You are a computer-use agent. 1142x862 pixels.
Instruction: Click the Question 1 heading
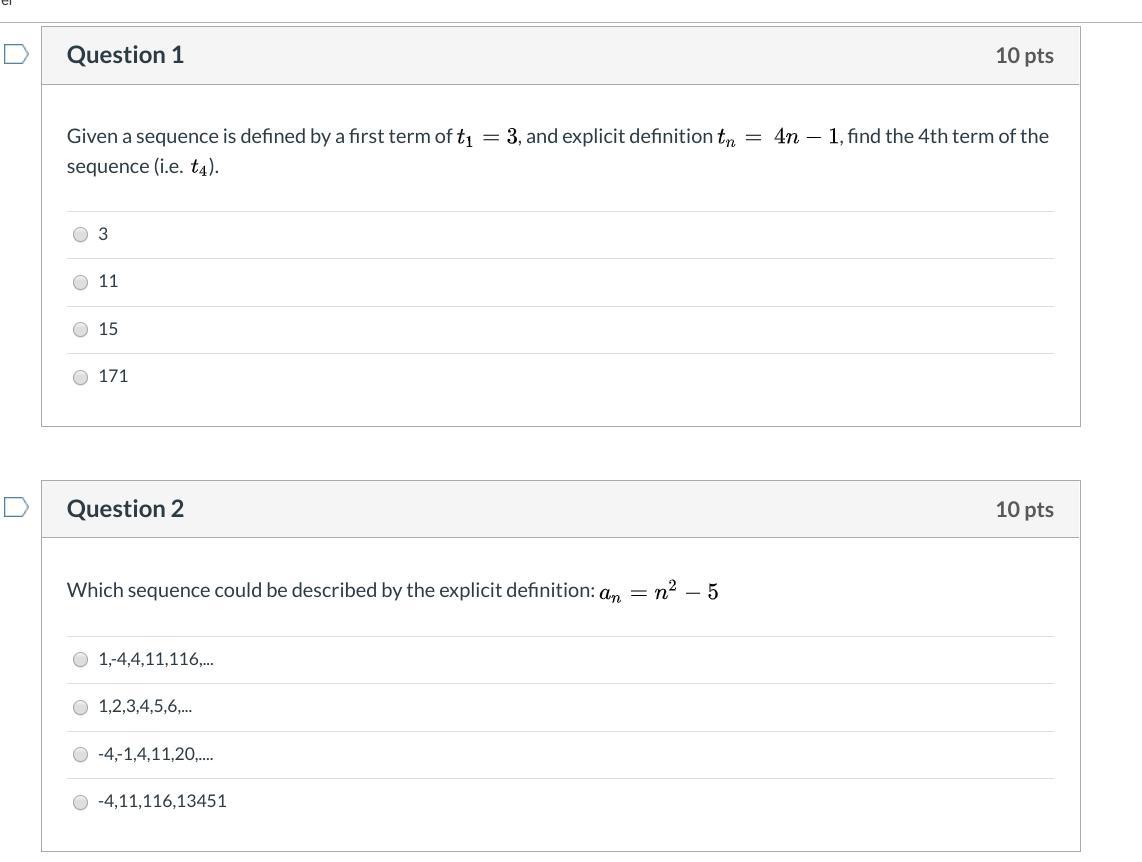click(x=125, y=55)
